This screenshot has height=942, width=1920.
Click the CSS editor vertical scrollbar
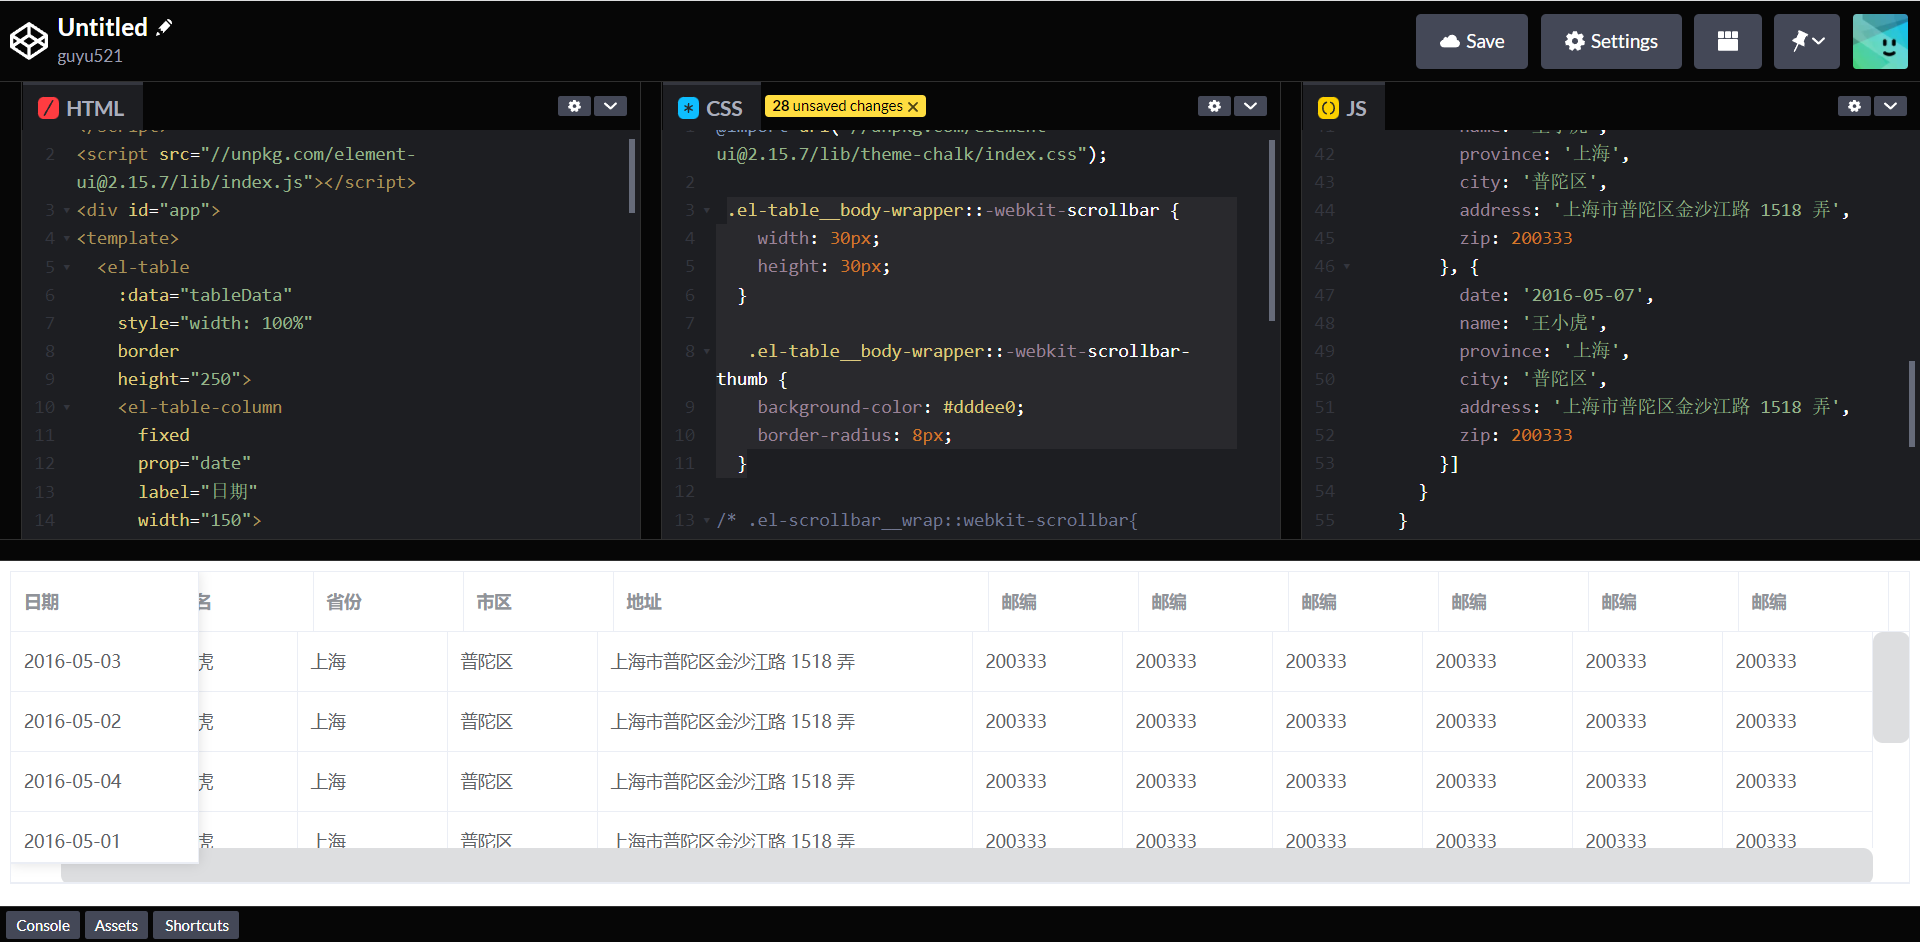1272,230
